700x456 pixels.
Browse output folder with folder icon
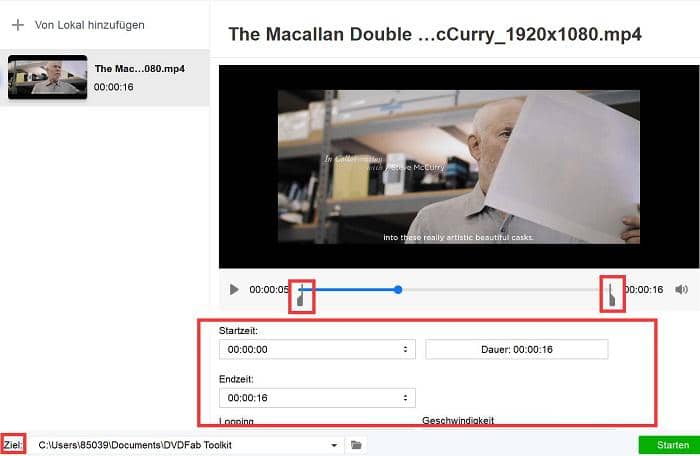(356, 445)
